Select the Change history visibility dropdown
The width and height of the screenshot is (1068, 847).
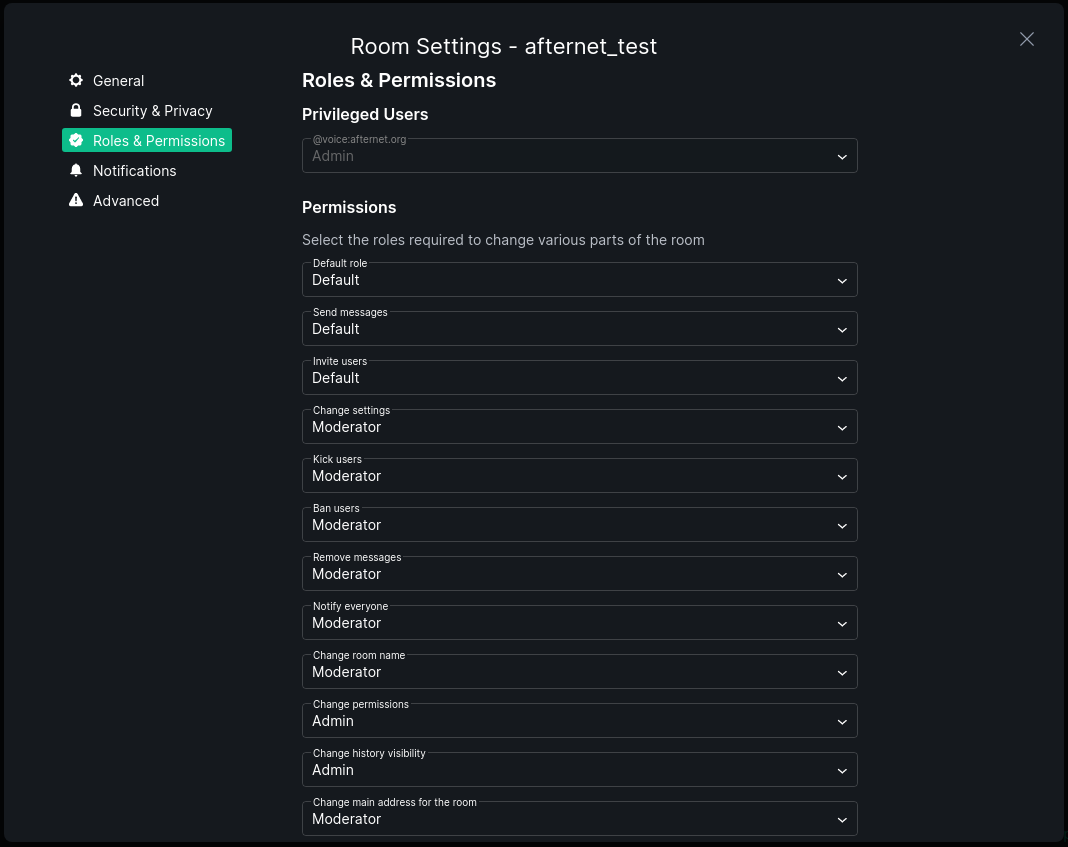[x=579, y=771]
